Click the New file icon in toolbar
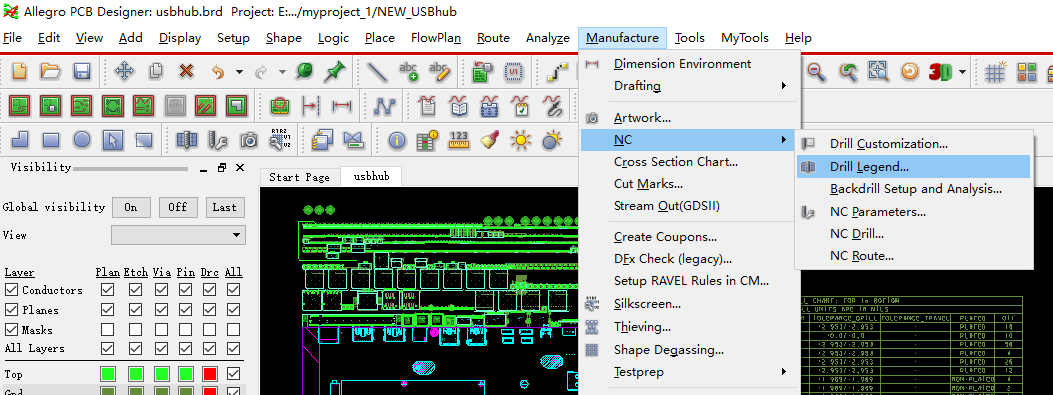The image size is (1053, 395). click(x=19, y=71)
